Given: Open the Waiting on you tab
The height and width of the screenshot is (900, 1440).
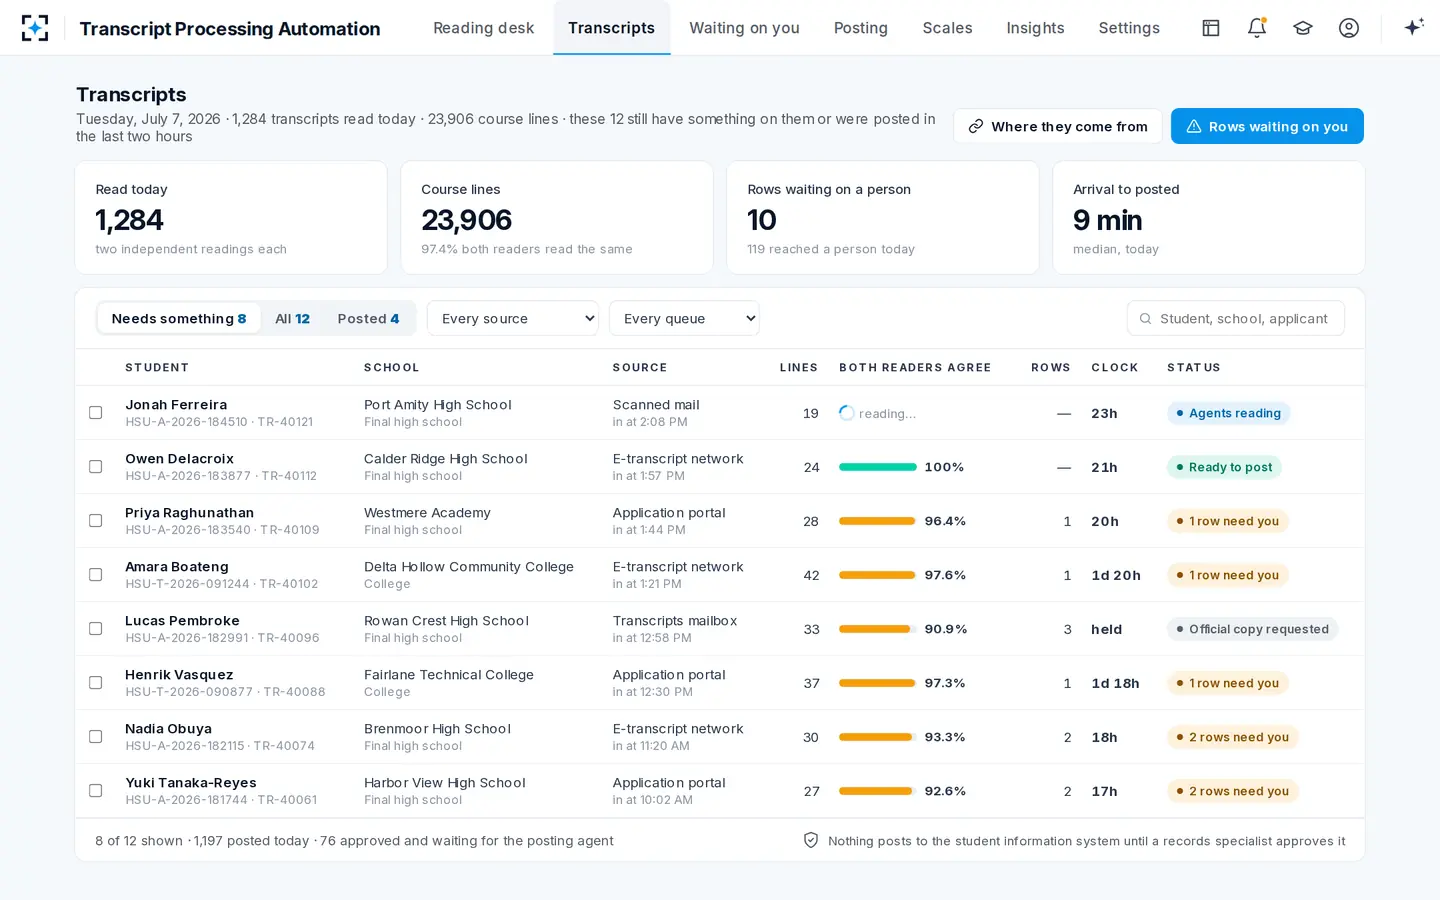Looking at the screenshot, I should click(x=744, y=28).
